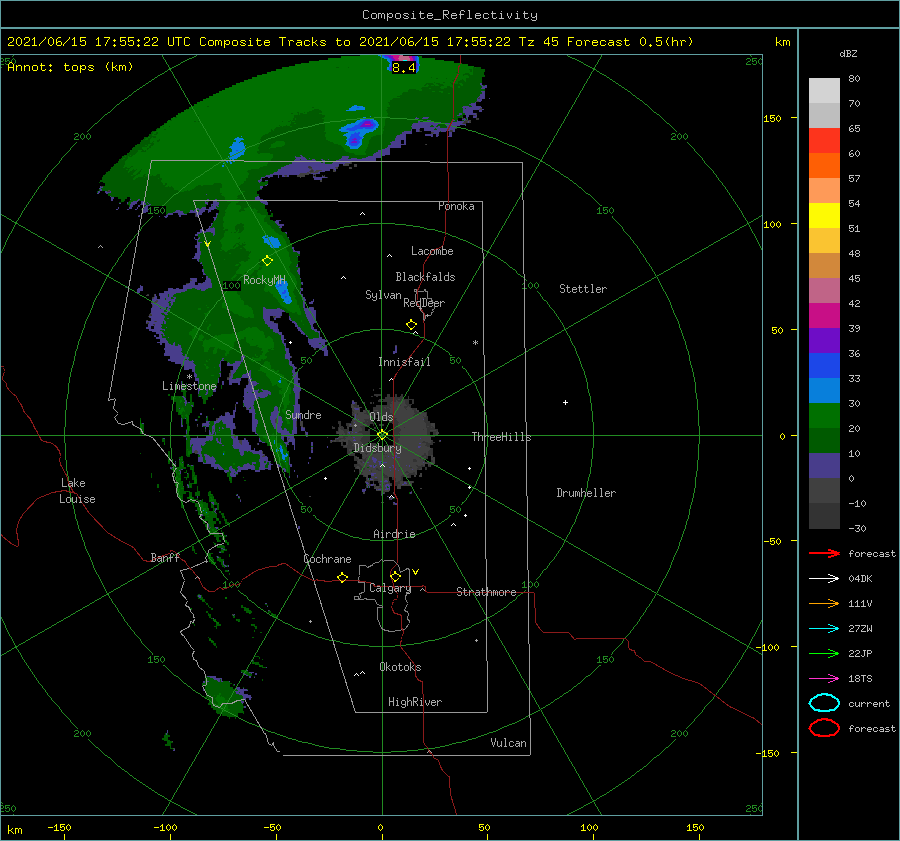Viewport: 900px width, 841px height.
Task: Click the Sundre city label
Action: pos(303,414)
